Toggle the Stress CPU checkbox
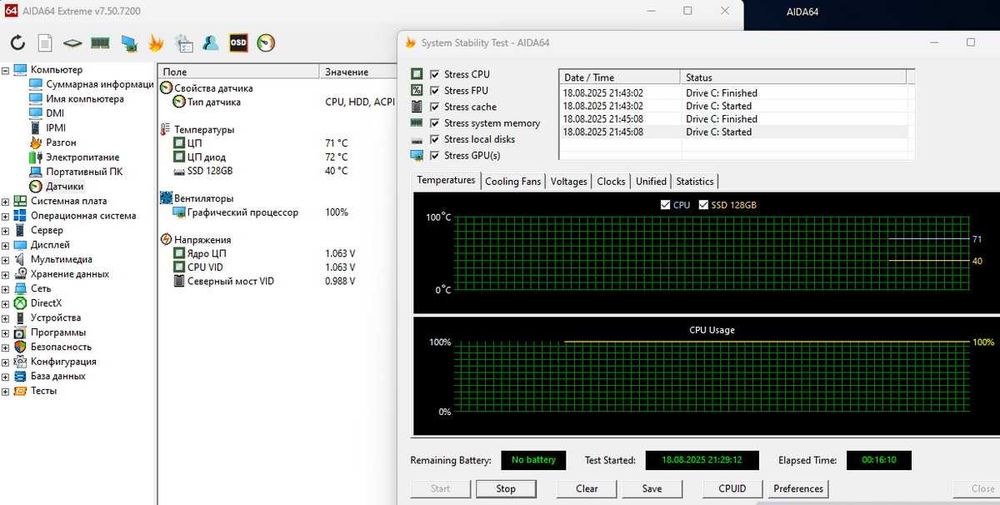 (x=435, y=74)
